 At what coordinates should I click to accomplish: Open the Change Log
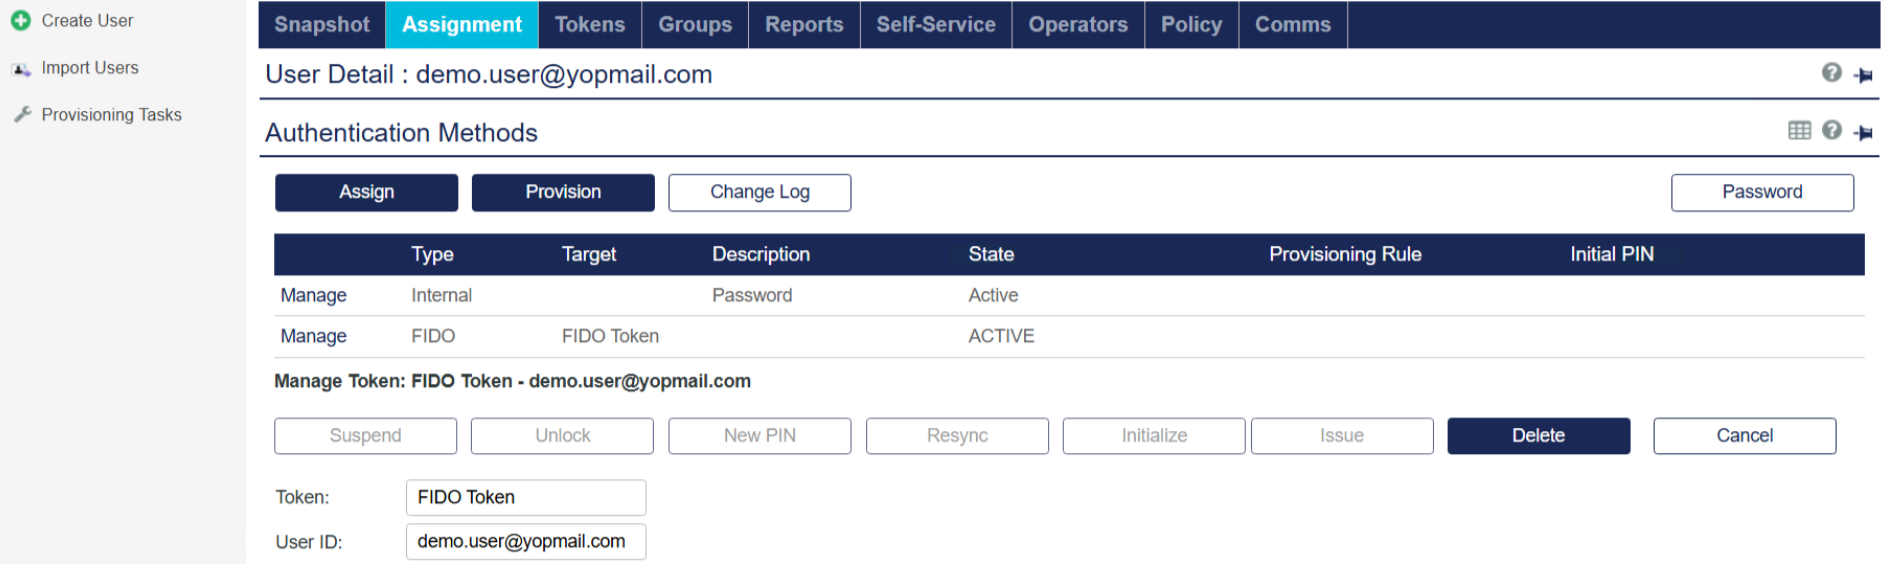point(759,192)
